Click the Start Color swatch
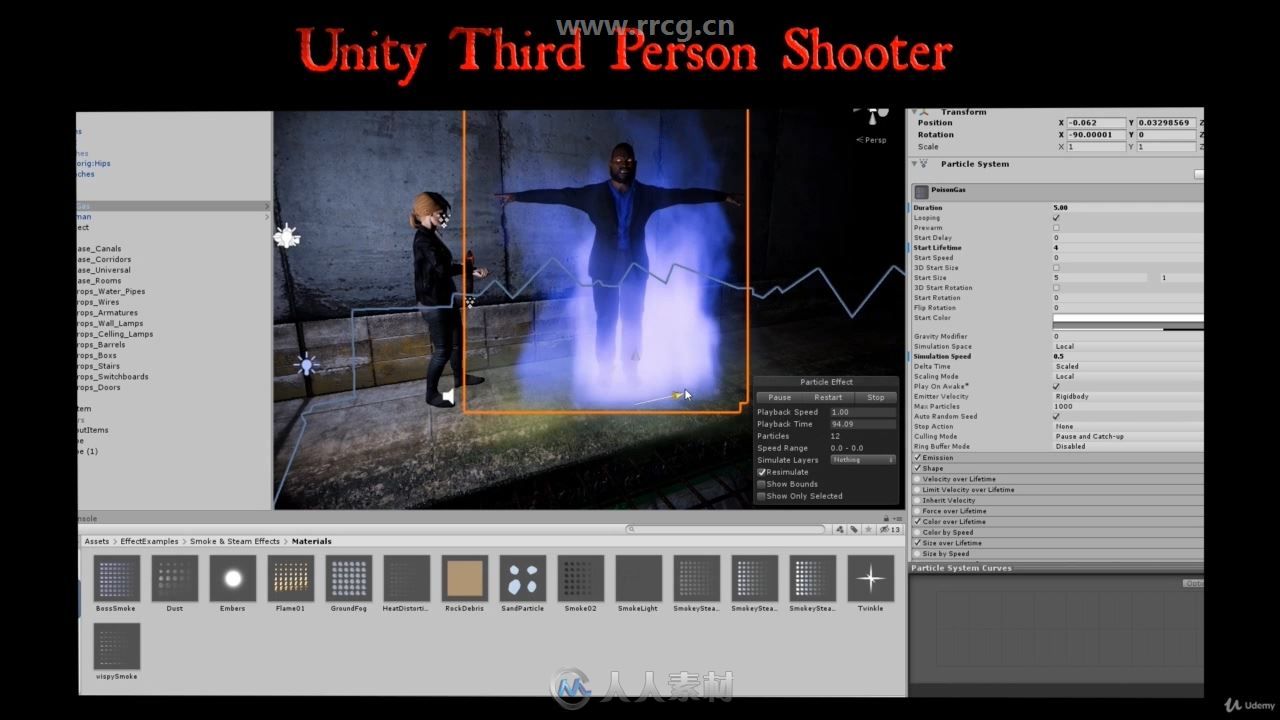This screenshot has width=1280, height=720. coord(1128,318)
